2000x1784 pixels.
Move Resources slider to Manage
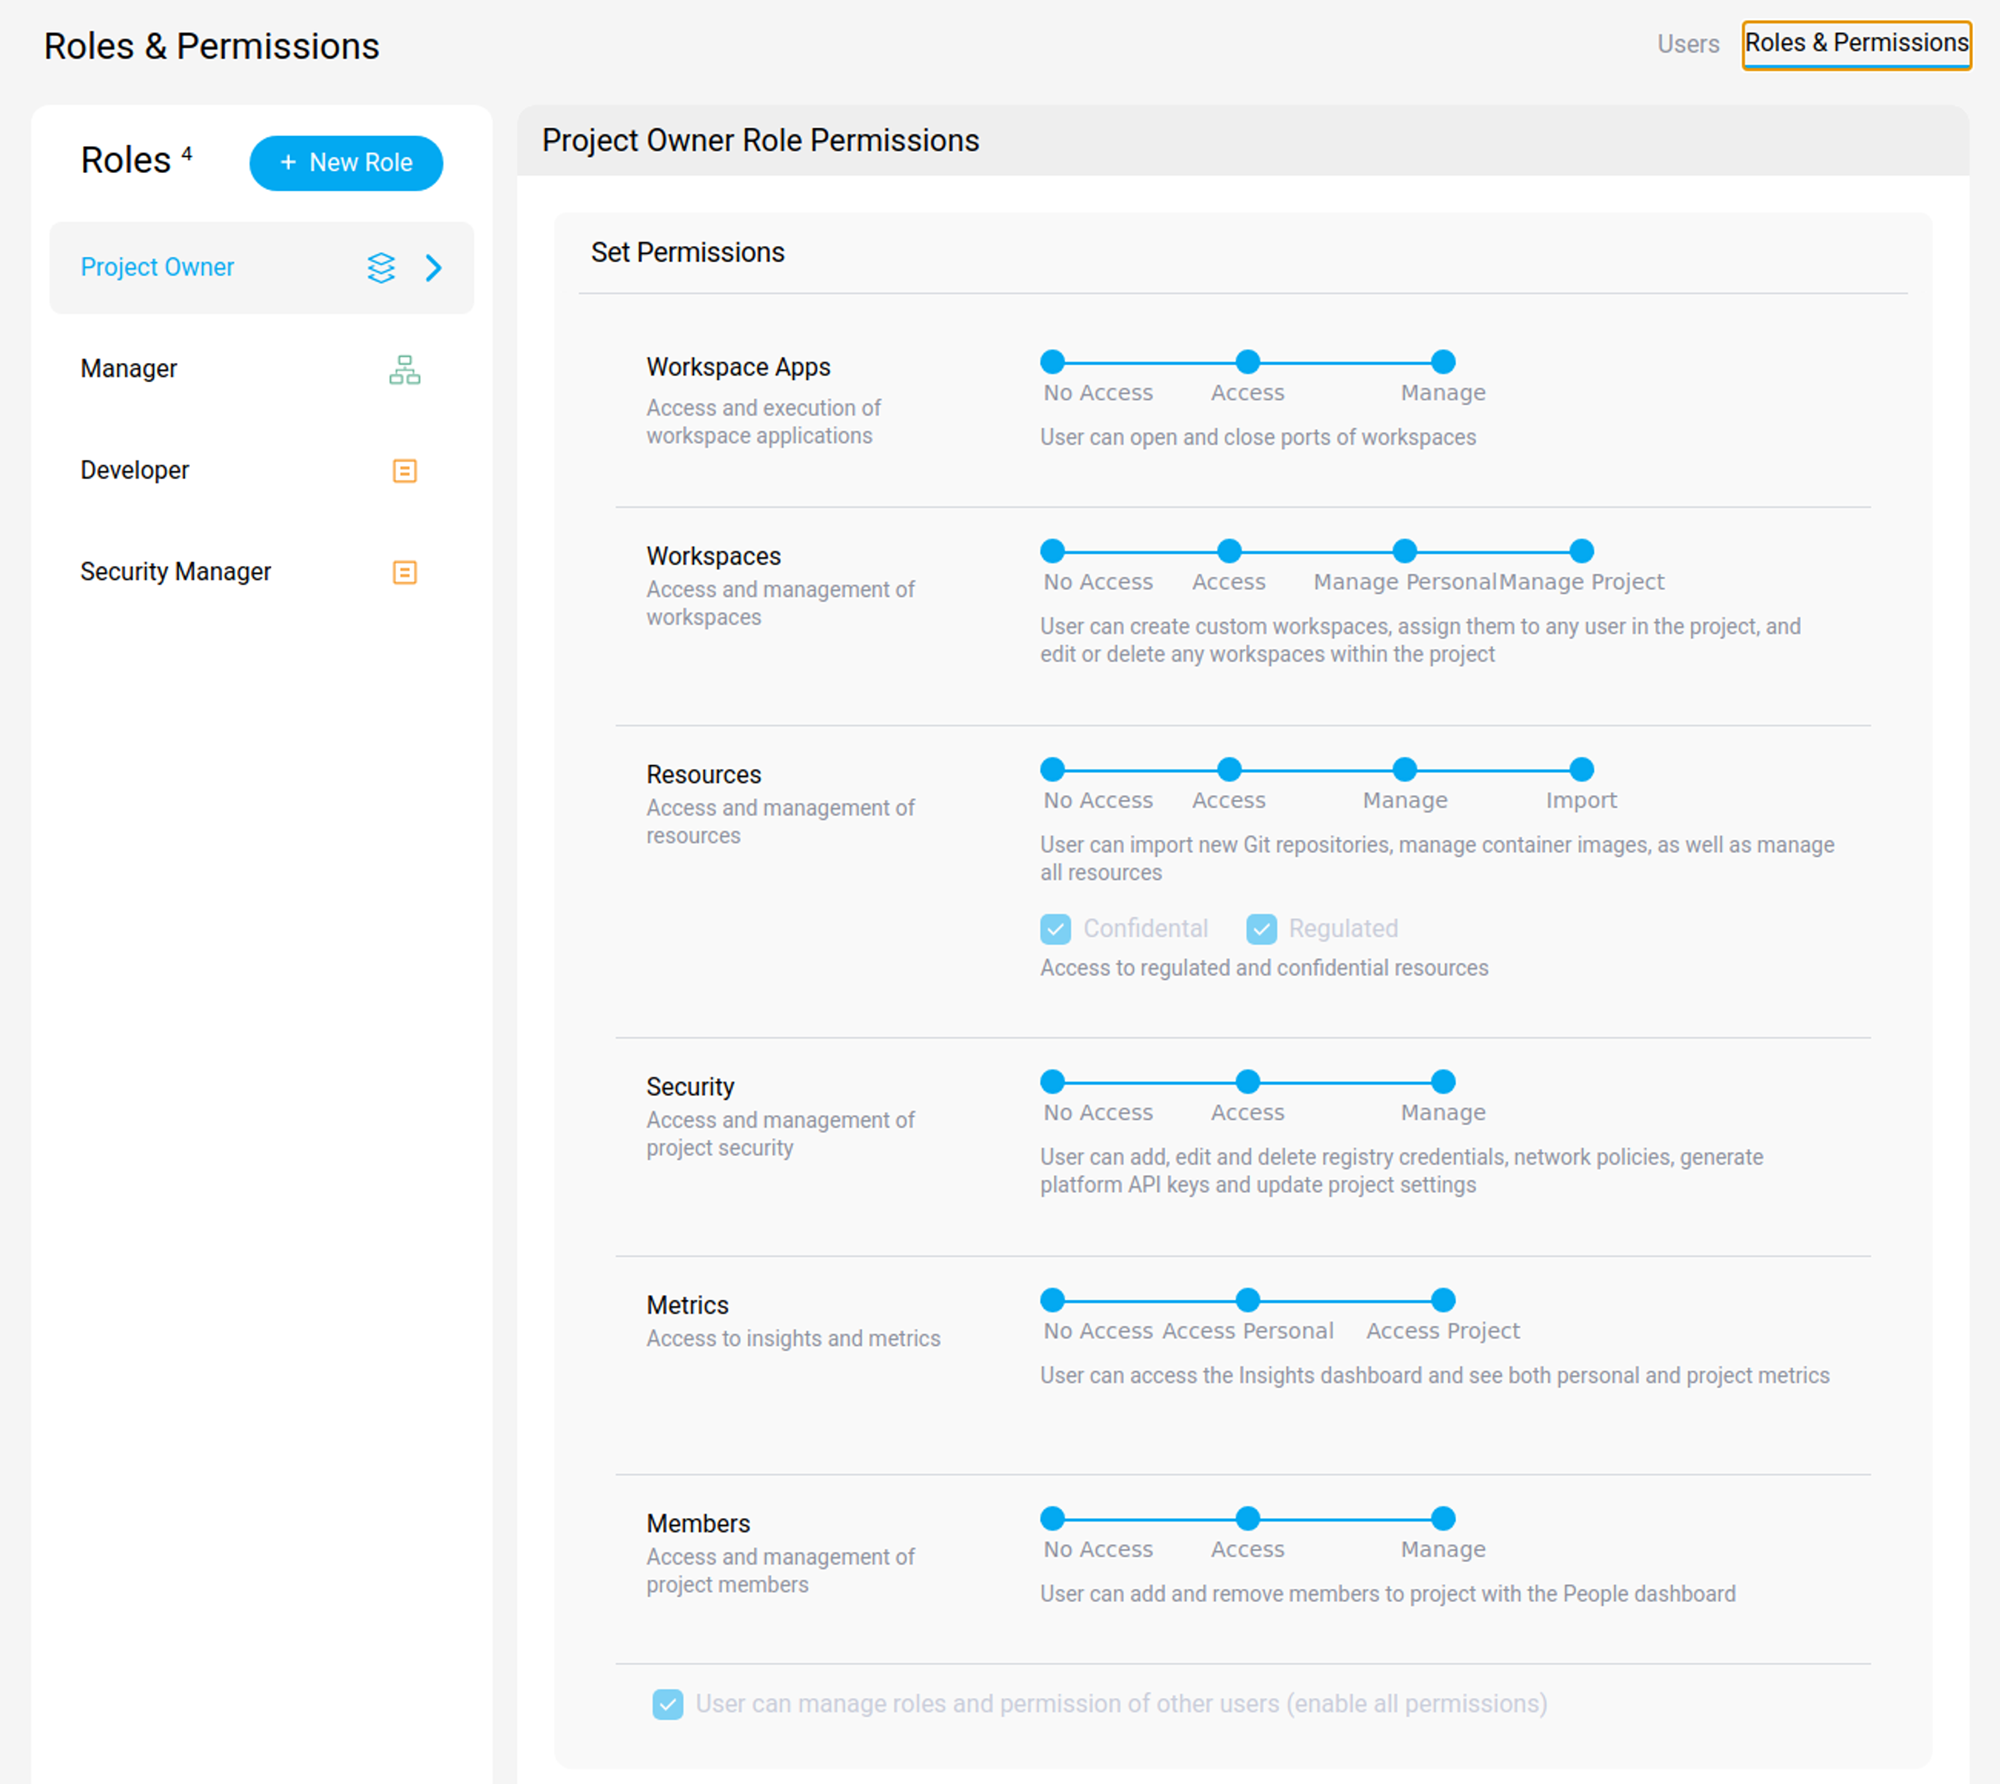(x=1404, y=769)
